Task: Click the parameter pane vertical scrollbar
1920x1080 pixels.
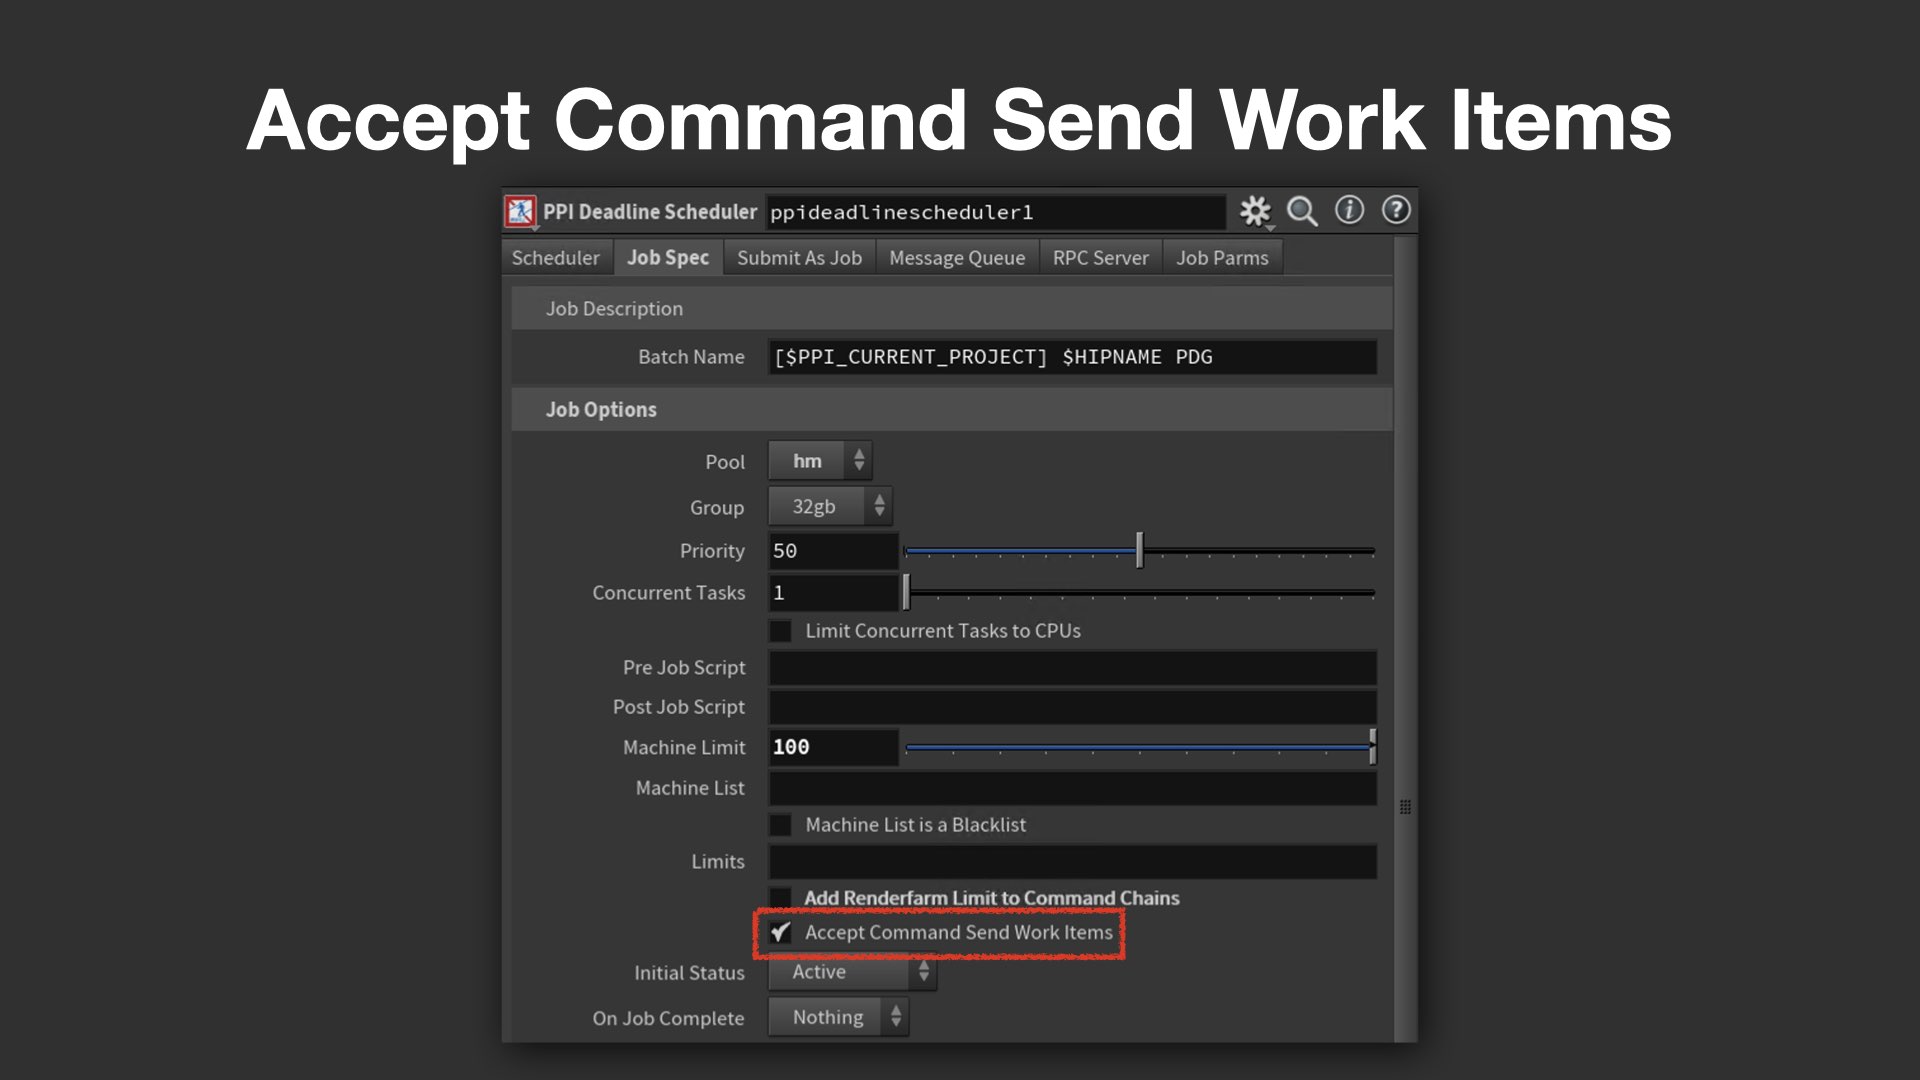Action: point(1405,640)
